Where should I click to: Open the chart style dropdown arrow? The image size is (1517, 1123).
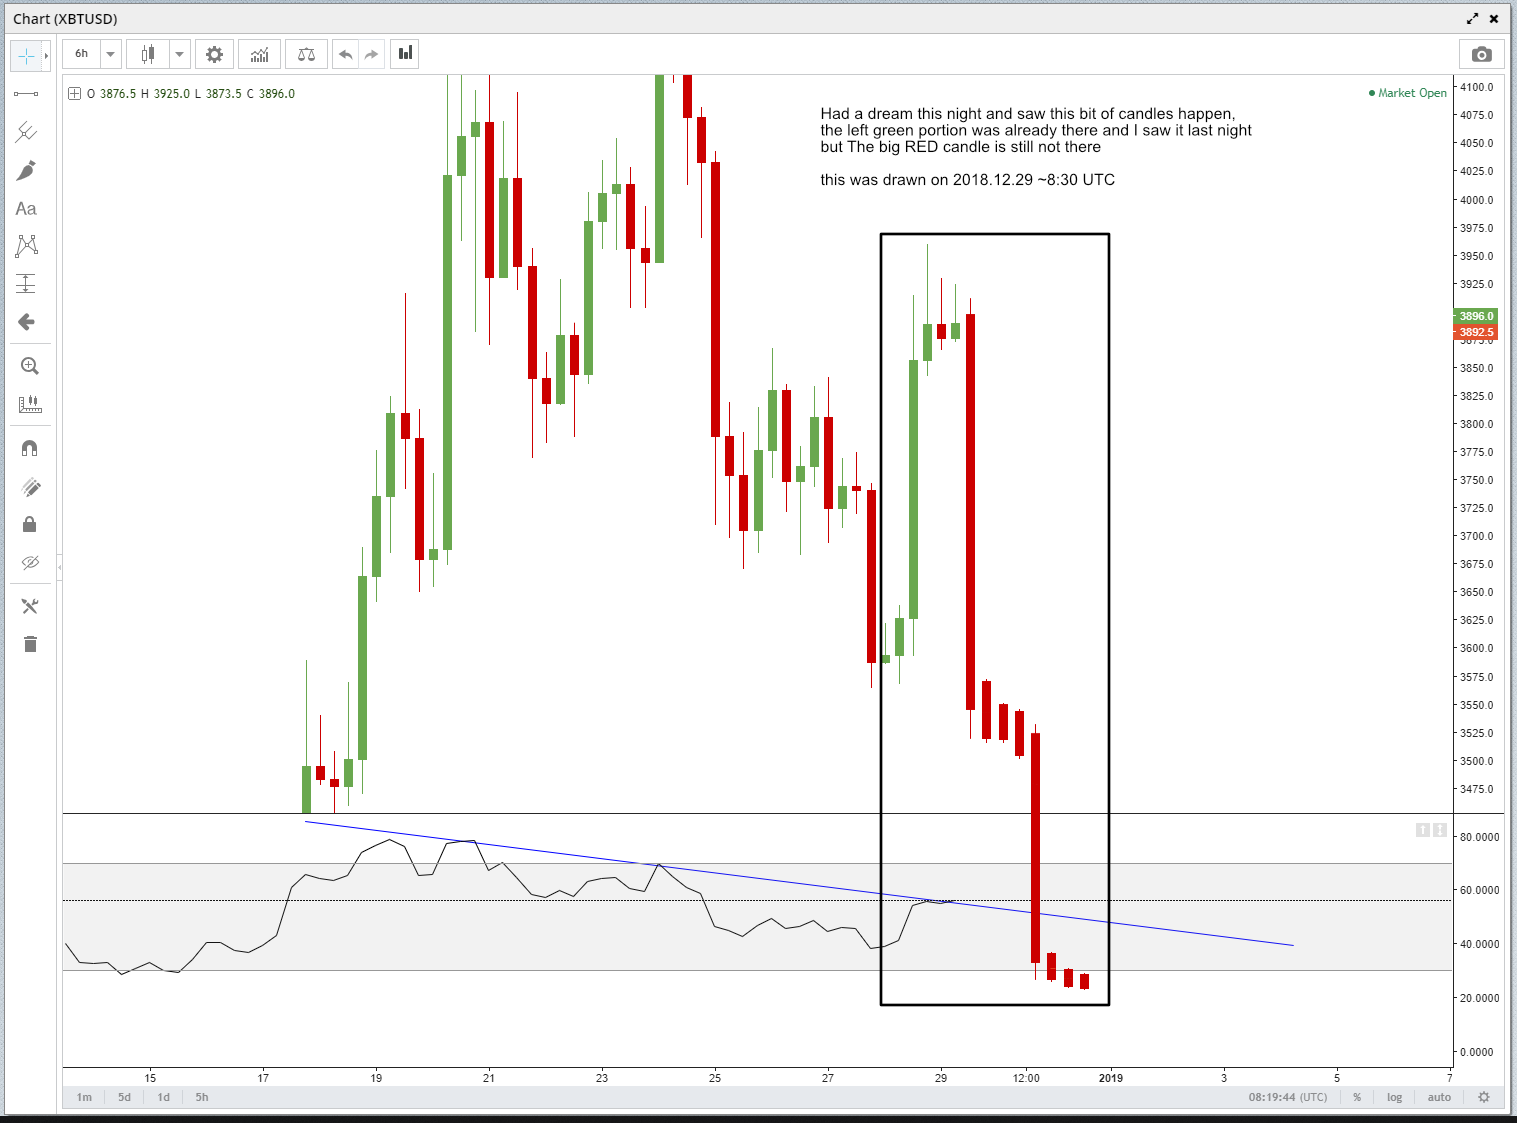[179, 54]
